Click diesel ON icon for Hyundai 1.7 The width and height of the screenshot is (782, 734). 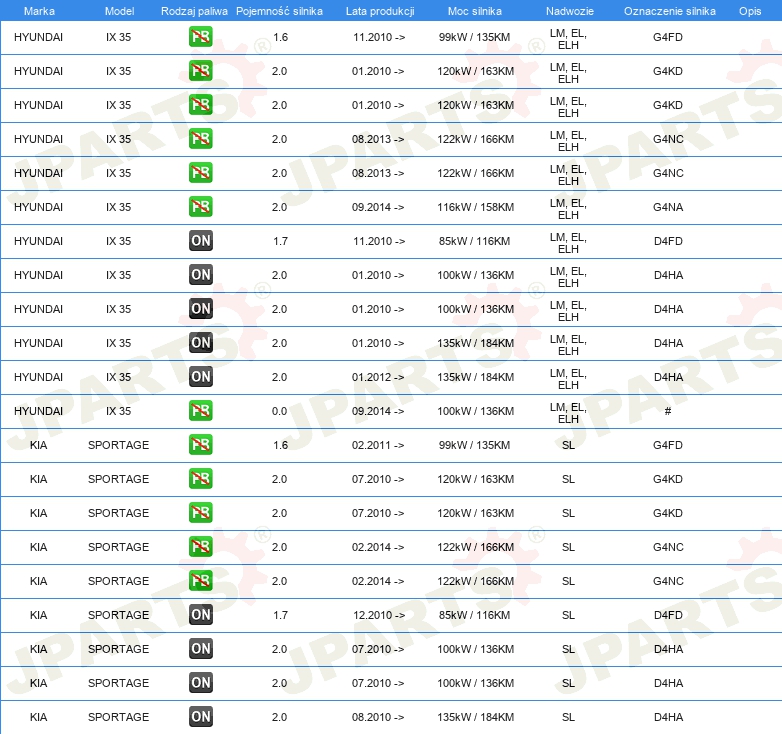coord(200,241)
